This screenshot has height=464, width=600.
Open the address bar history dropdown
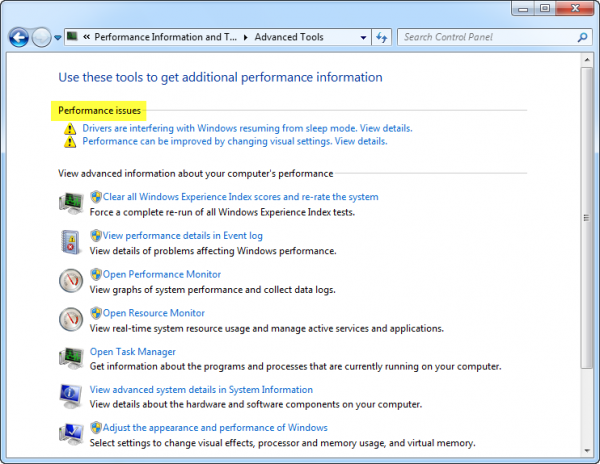[363, 37]
